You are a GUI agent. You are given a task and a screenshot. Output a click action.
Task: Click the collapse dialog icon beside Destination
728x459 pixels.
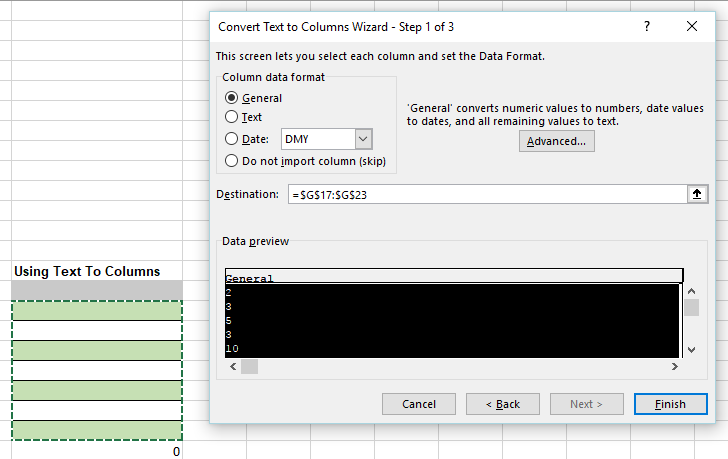698,194
